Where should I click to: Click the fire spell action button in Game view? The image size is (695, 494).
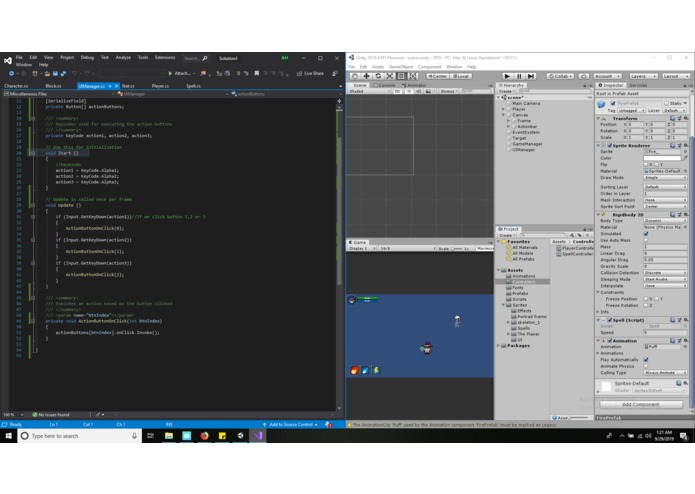tap(354, 370)
